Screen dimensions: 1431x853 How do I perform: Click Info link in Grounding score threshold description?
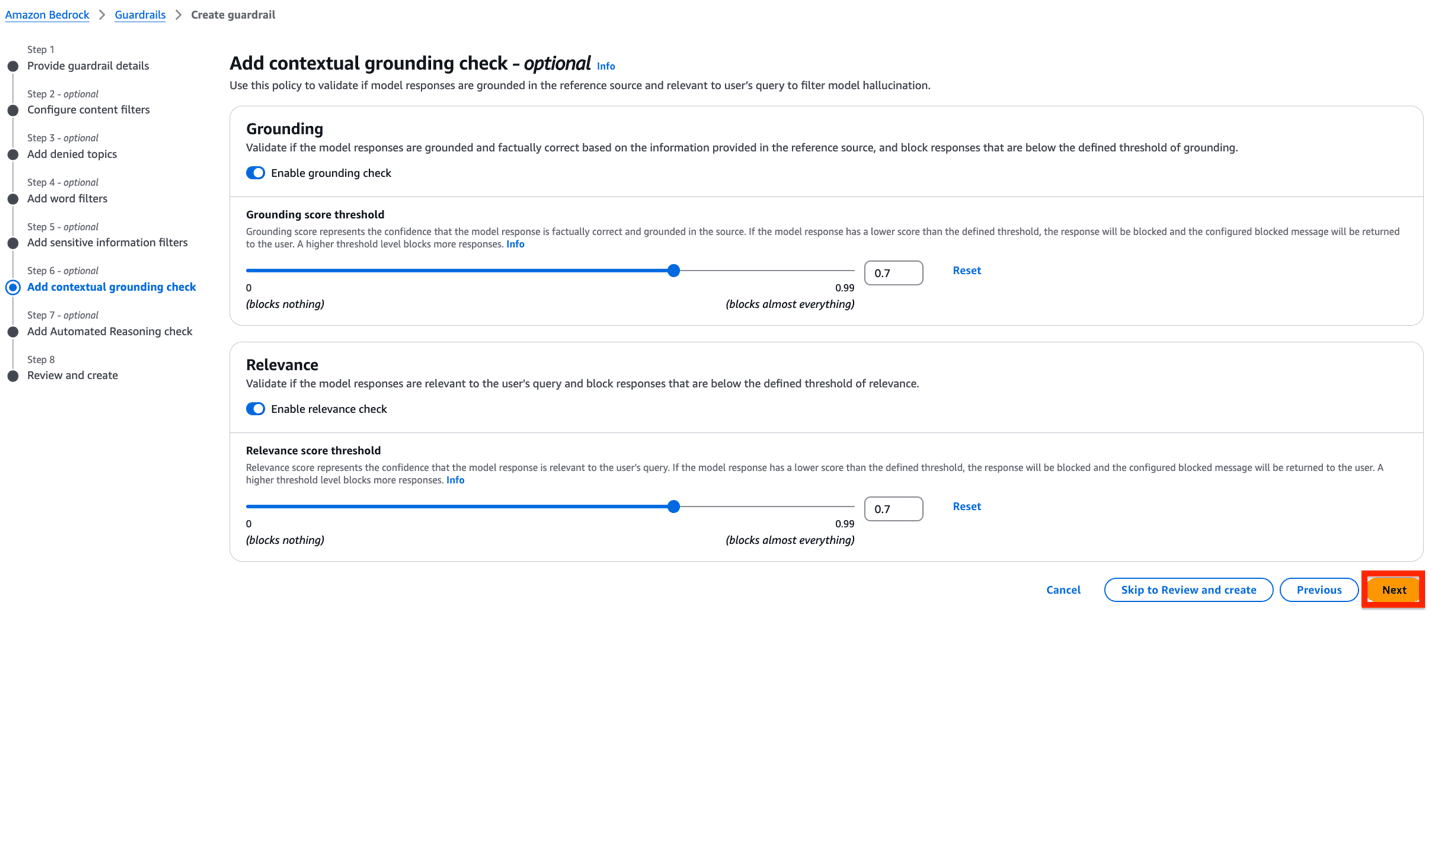pos(514,243)
